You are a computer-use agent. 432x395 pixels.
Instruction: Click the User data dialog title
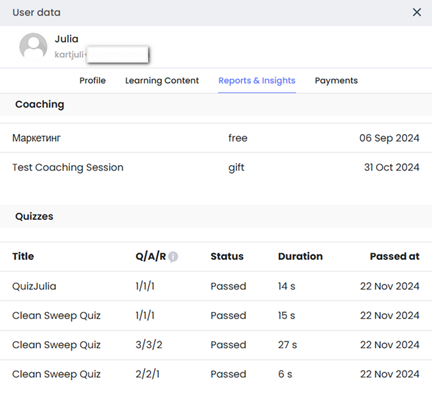36,13
